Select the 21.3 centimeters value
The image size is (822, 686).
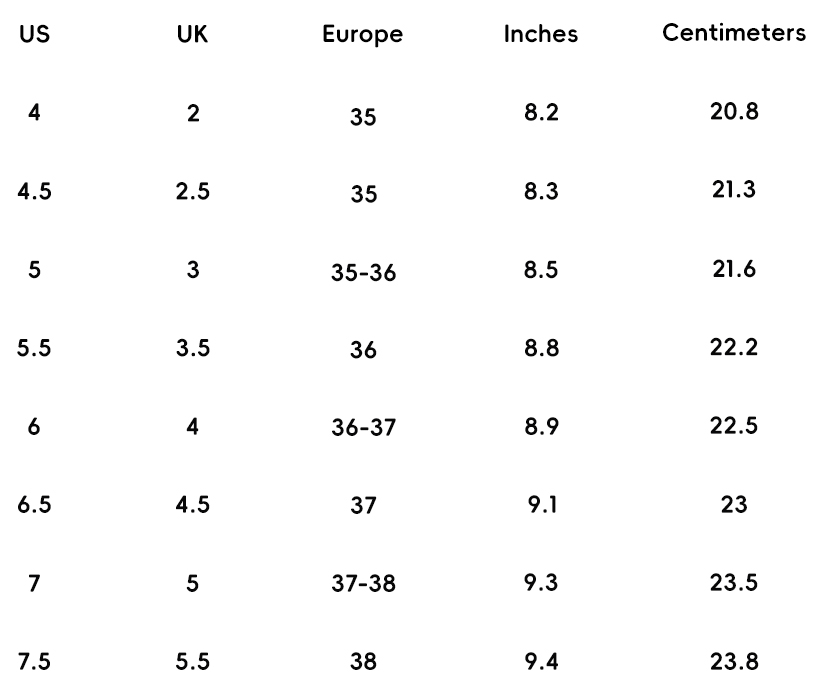tap(734, 191)
